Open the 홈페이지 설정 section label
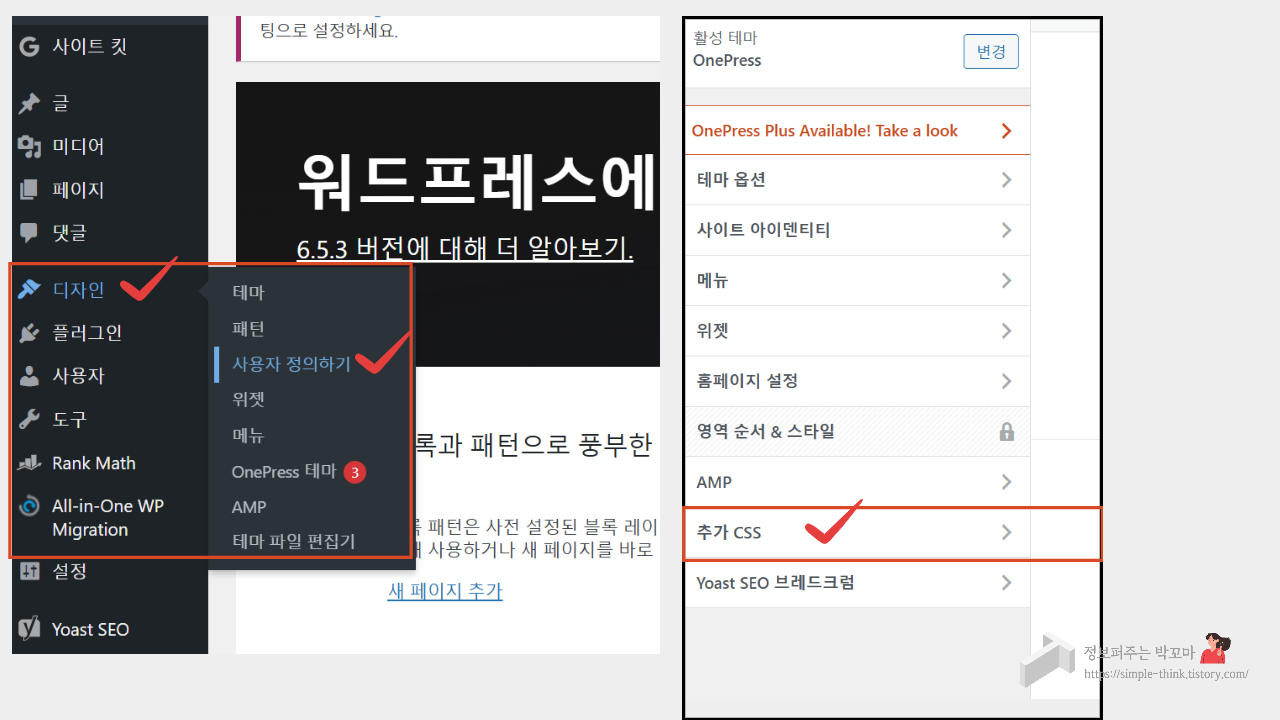1280x720 pixels. tap(747, 381)
